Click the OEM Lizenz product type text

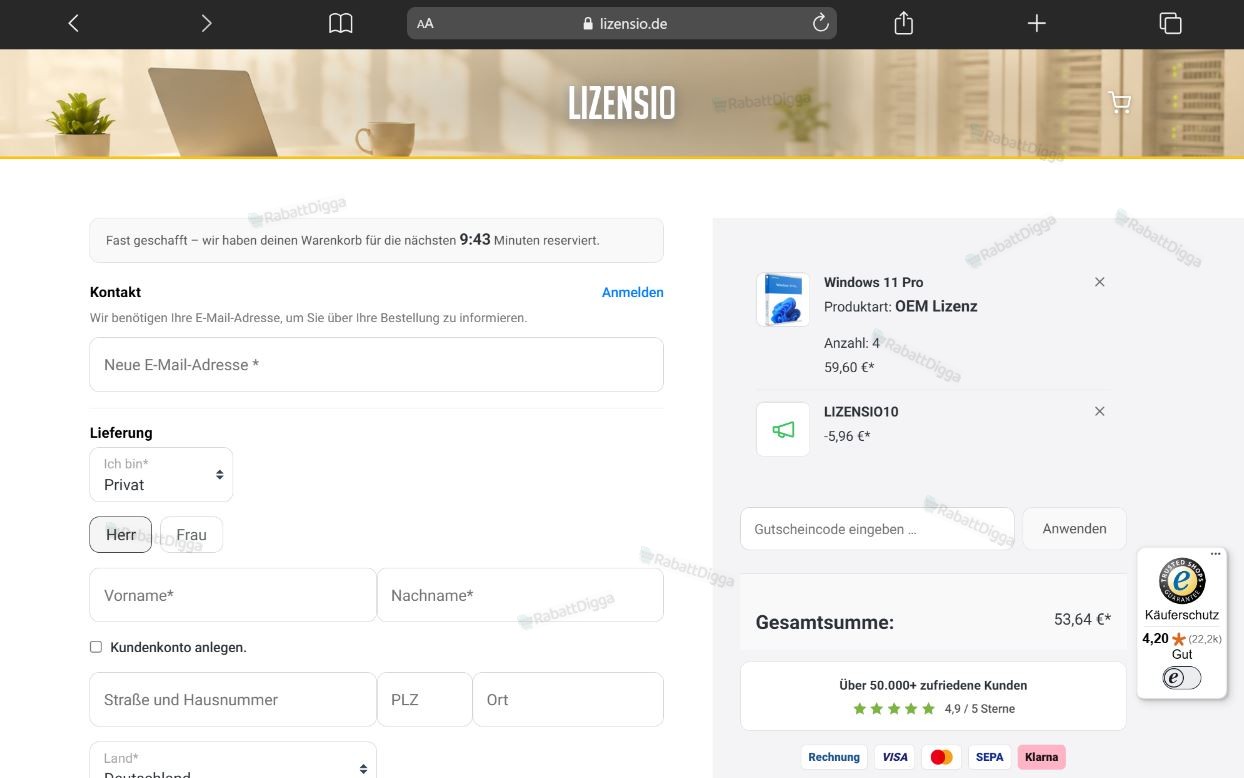coord(936,306)
